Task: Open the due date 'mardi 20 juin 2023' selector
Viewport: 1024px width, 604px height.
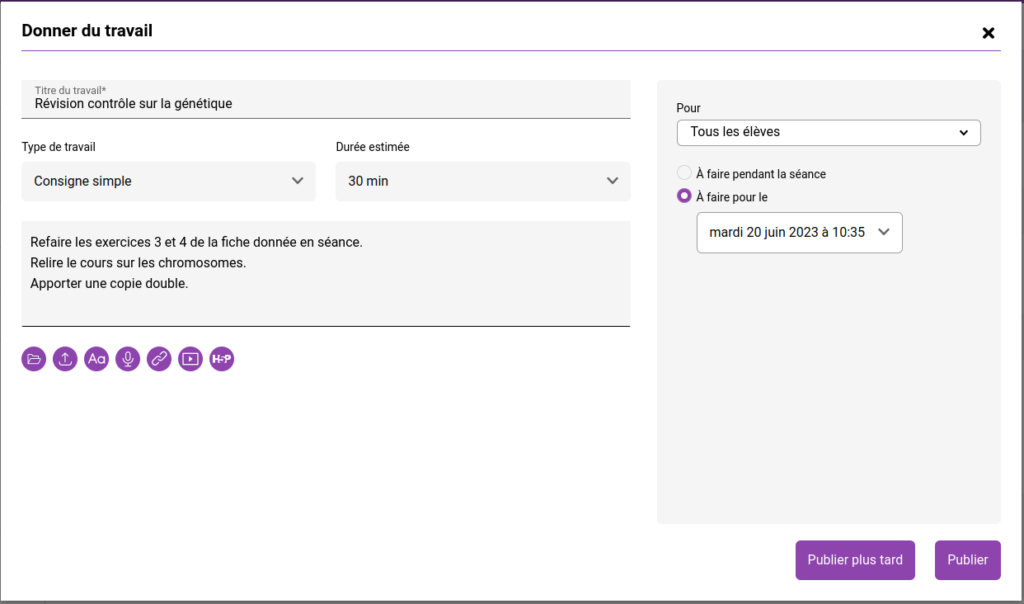Action: tap(799, 232)
